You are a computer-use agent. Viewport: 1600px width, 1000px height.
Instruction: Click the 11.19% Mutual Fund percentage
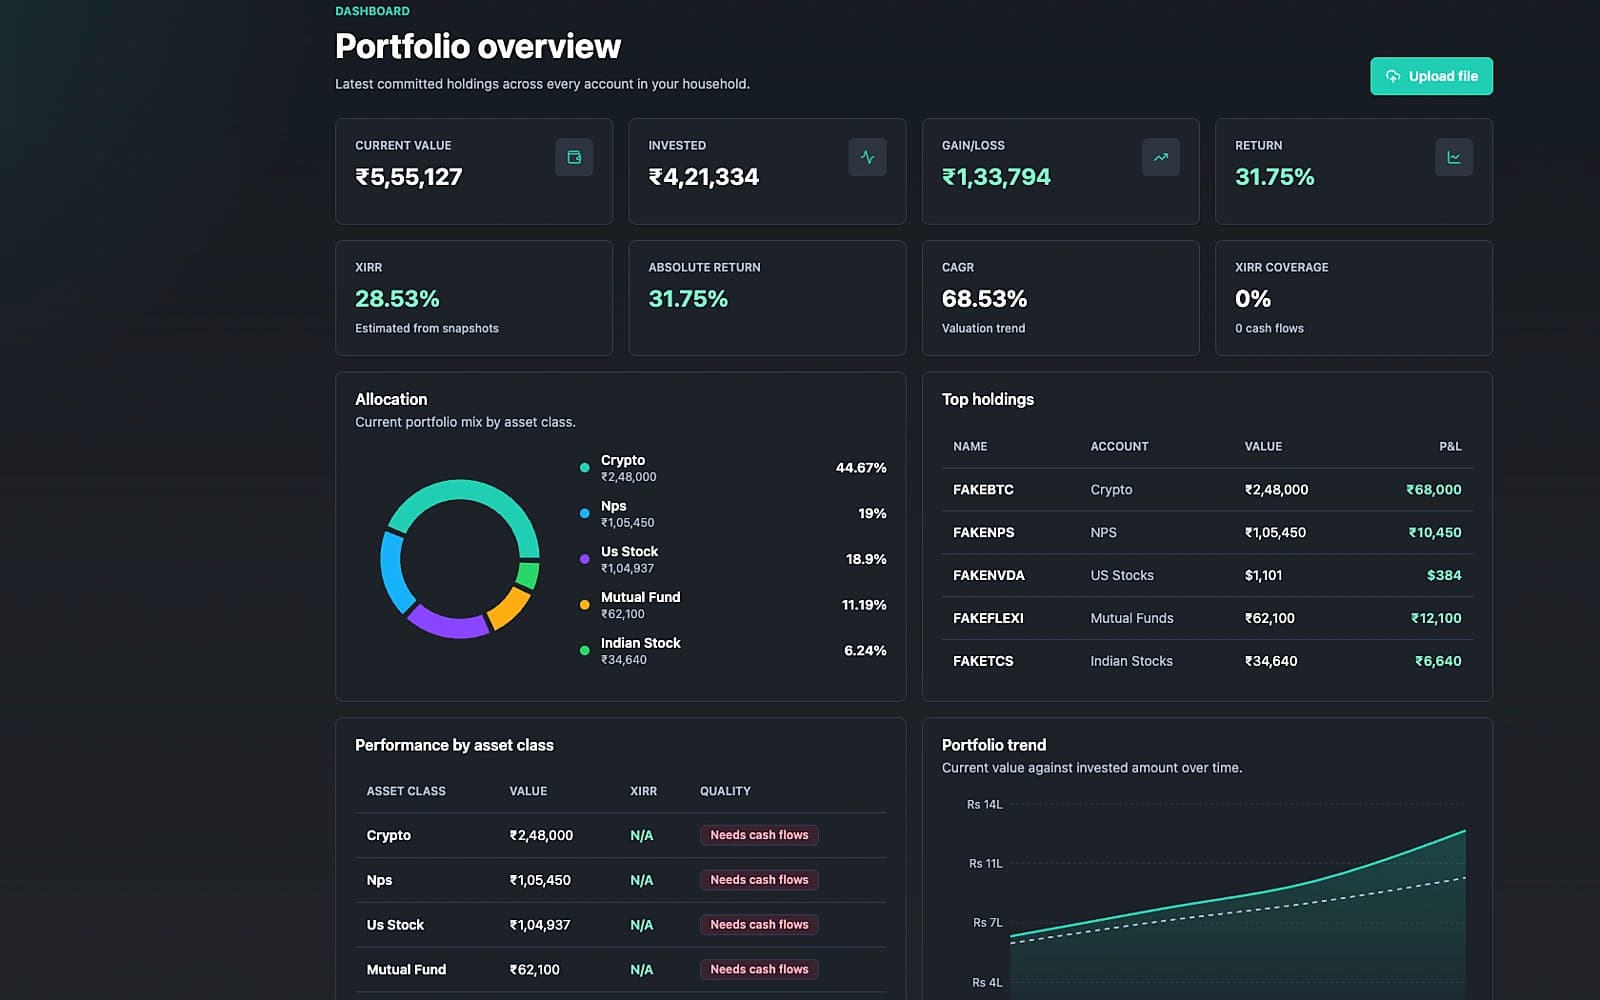pos(864,605)
